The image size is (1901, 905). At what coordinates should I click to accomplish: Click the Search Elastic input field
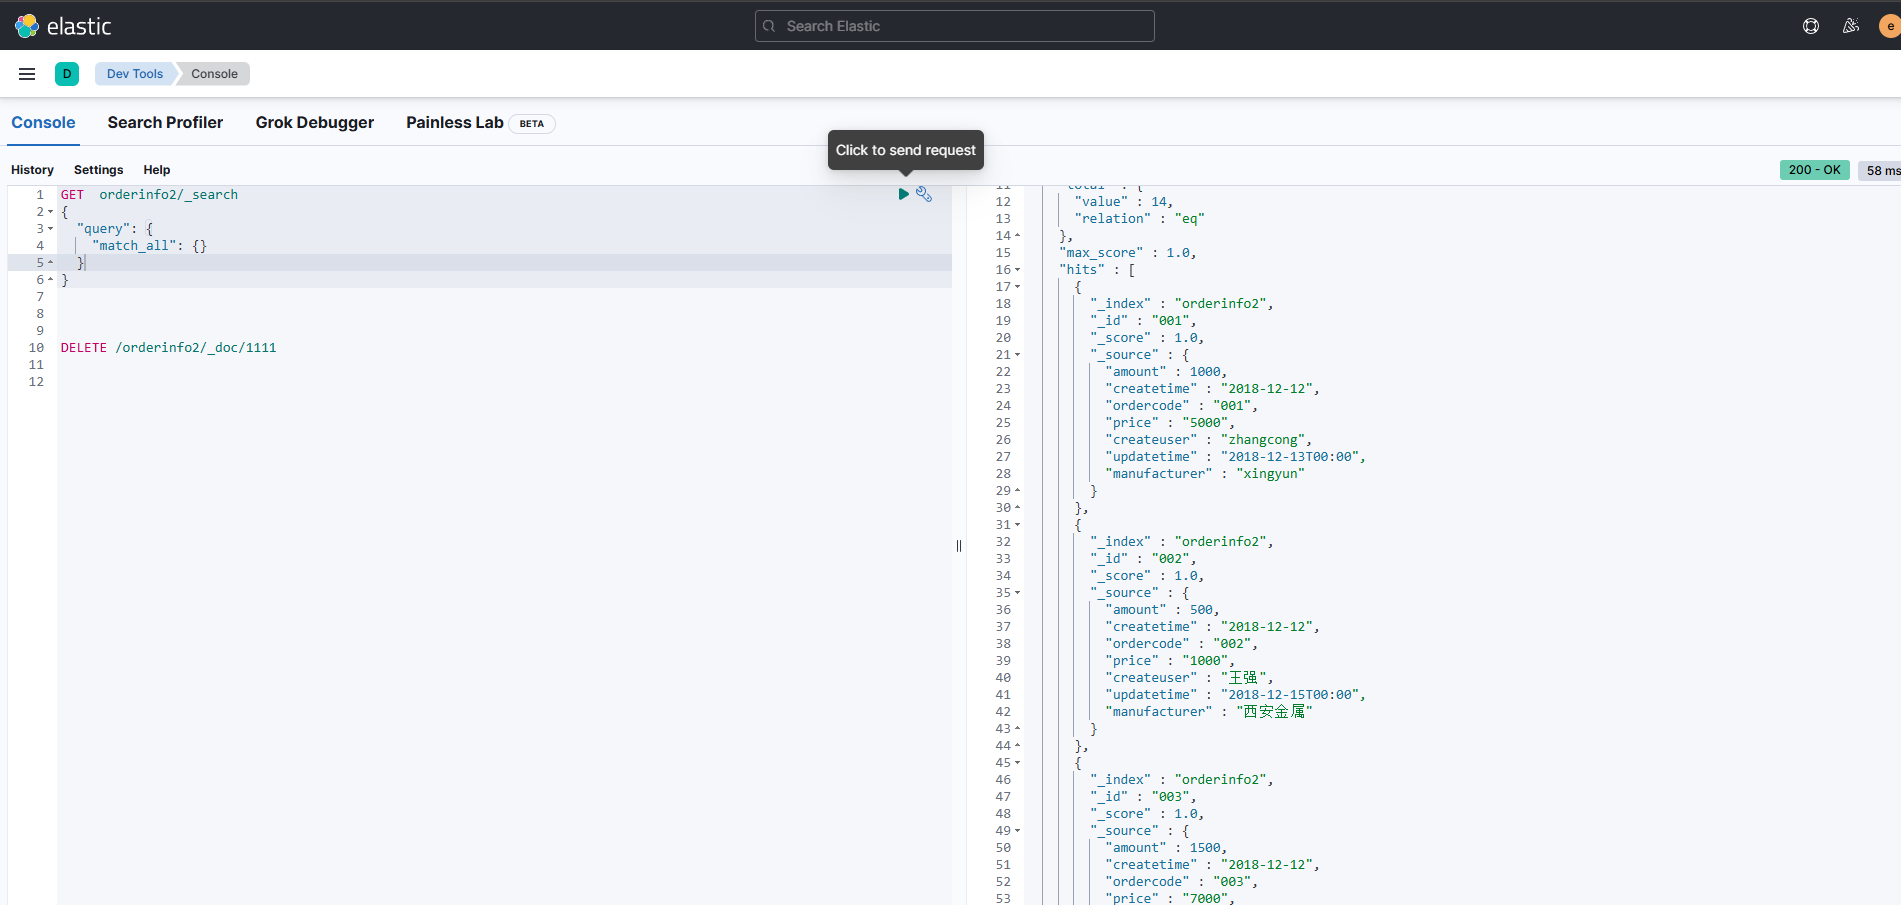click(x=954, y=26)
